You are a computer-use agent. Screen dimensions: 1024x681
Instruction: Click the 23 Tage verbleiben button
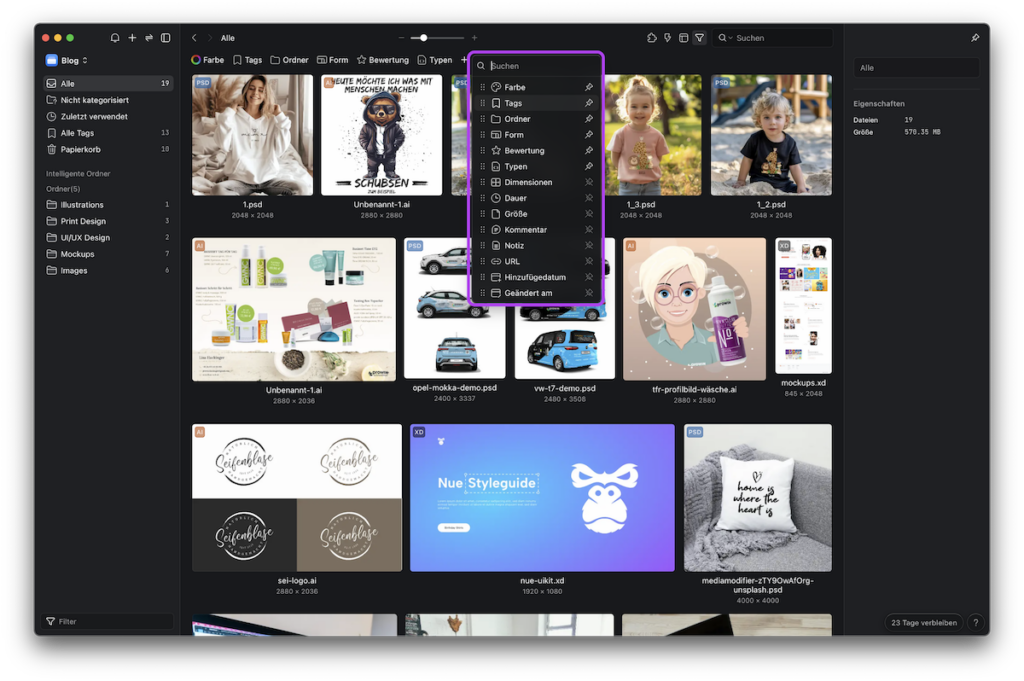pos(923,623)
